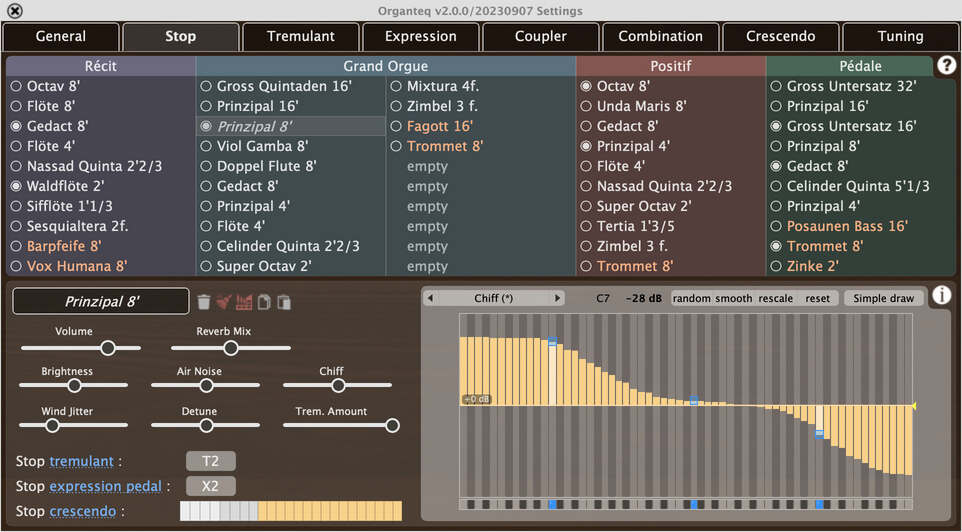Enable Récit Flöte 8' stop
Screen dimensions: 962x532
(101, 106)
